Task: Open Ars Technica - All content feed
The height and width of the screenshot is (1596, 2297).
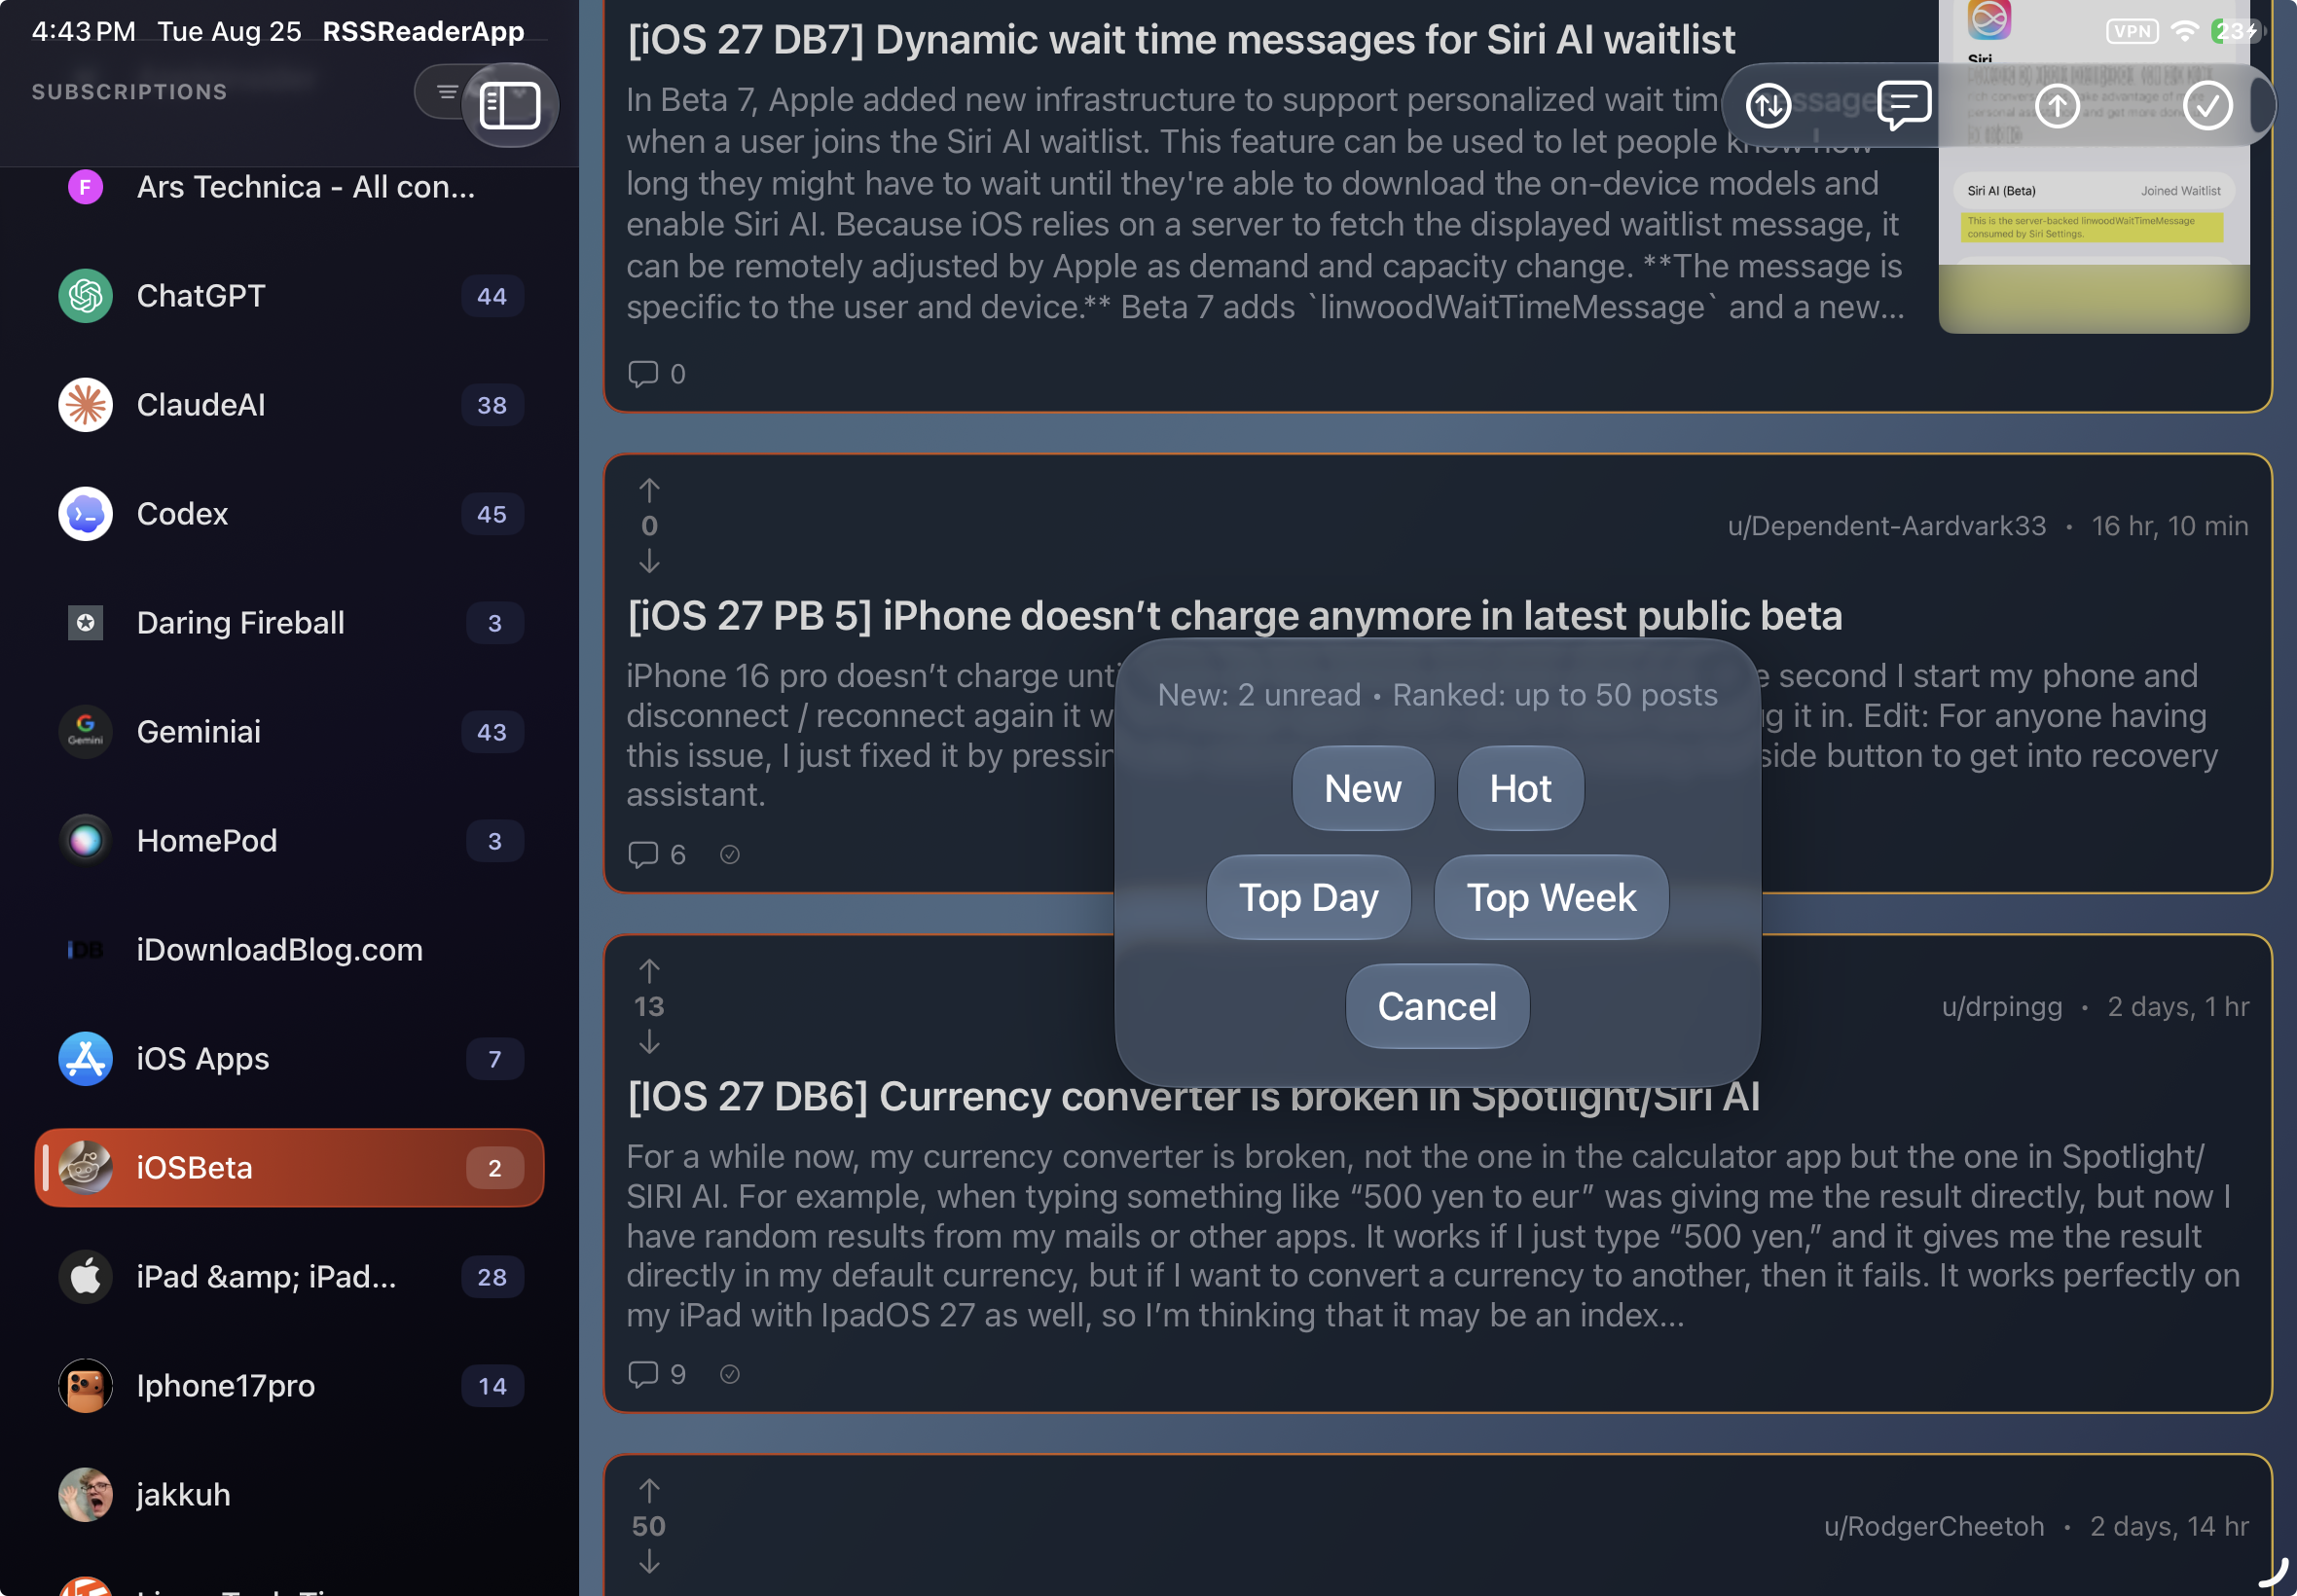Action: 290,187
